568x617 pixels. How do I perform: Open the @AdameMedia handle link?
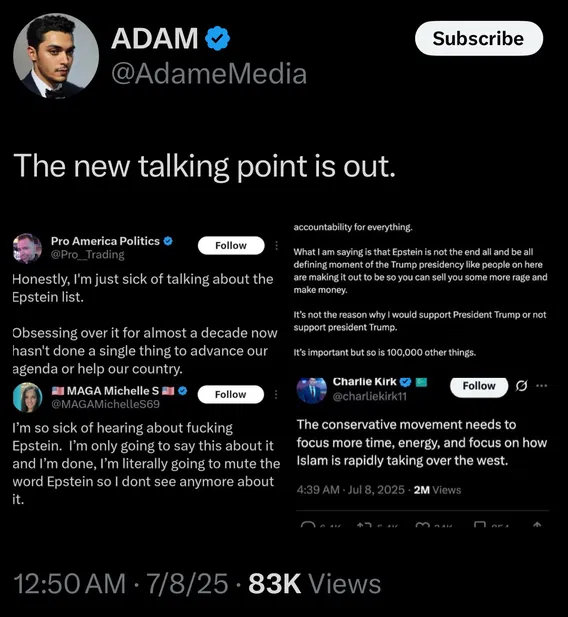pyautogui.click(x=209, y=74)
